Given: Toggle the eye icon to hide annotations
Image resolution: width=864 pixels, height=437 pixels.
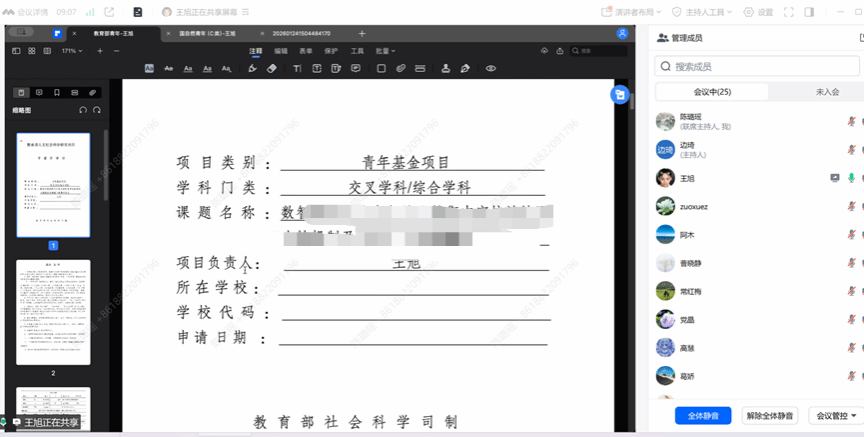Looking at the screenshot, I should click(x=491, y=69).
